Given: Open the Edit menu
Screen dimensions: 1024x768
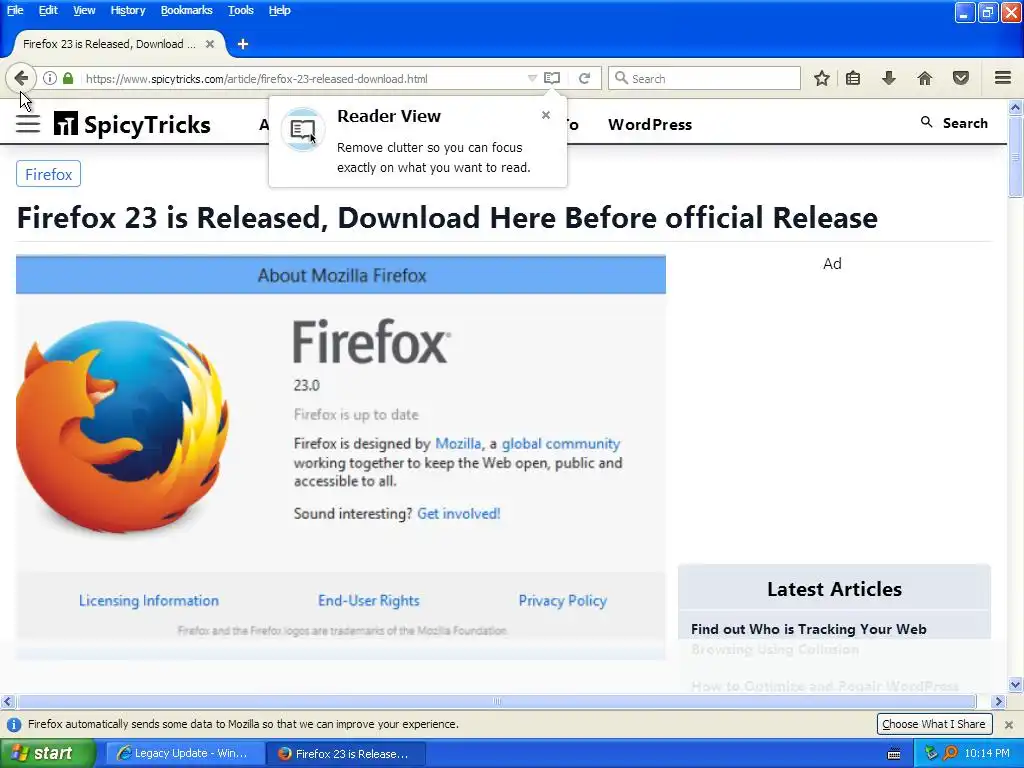Looking at the screenshot, I should click(48, 10).
